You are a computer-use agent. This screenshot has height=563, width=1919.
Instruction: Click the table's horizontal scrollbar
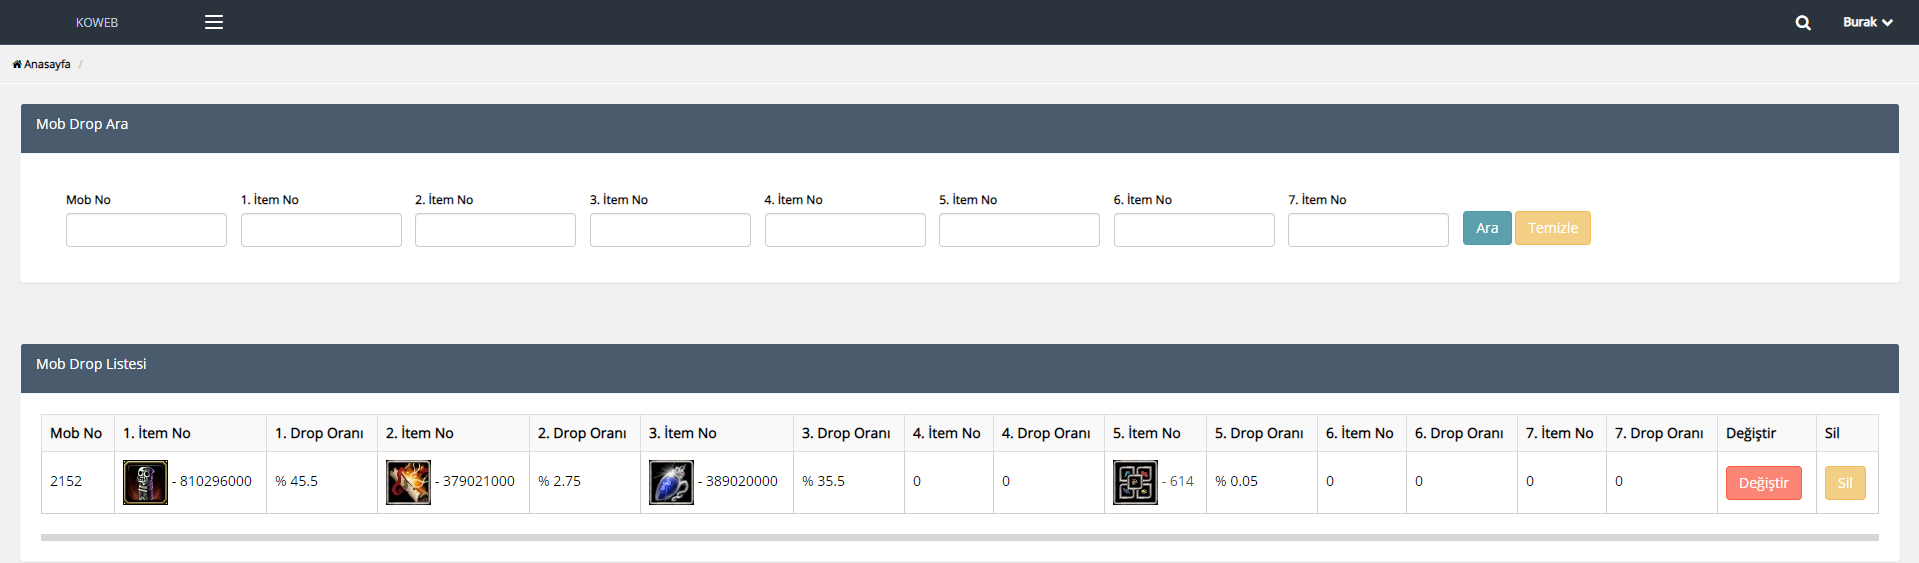[960, 537]
